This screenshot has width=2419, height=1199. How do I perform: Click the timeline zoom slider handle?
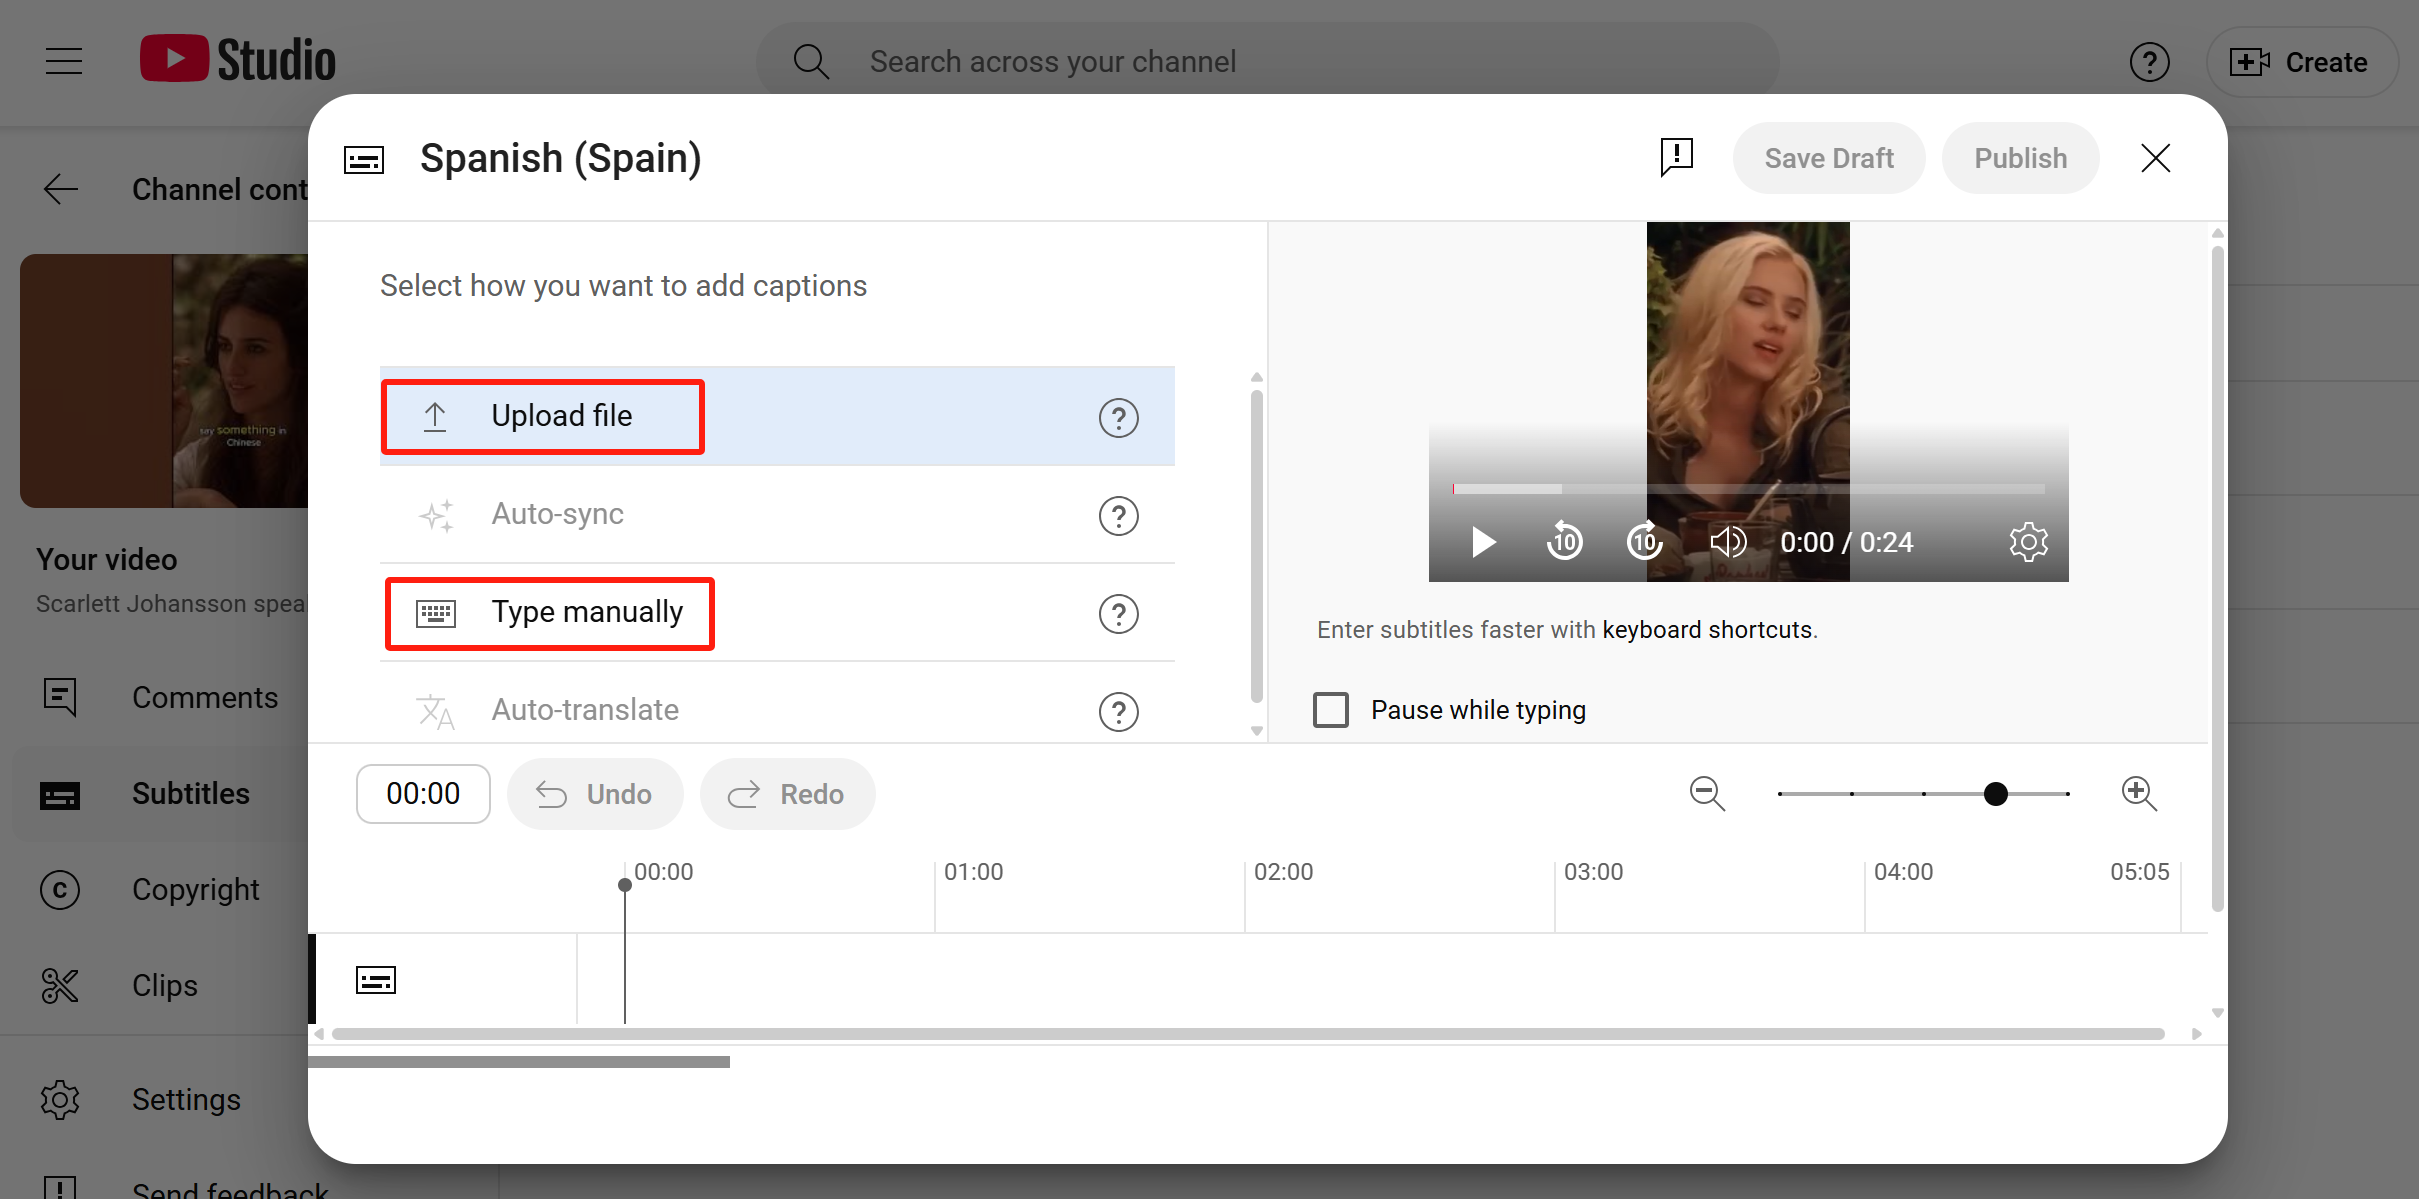point(1996,794)
